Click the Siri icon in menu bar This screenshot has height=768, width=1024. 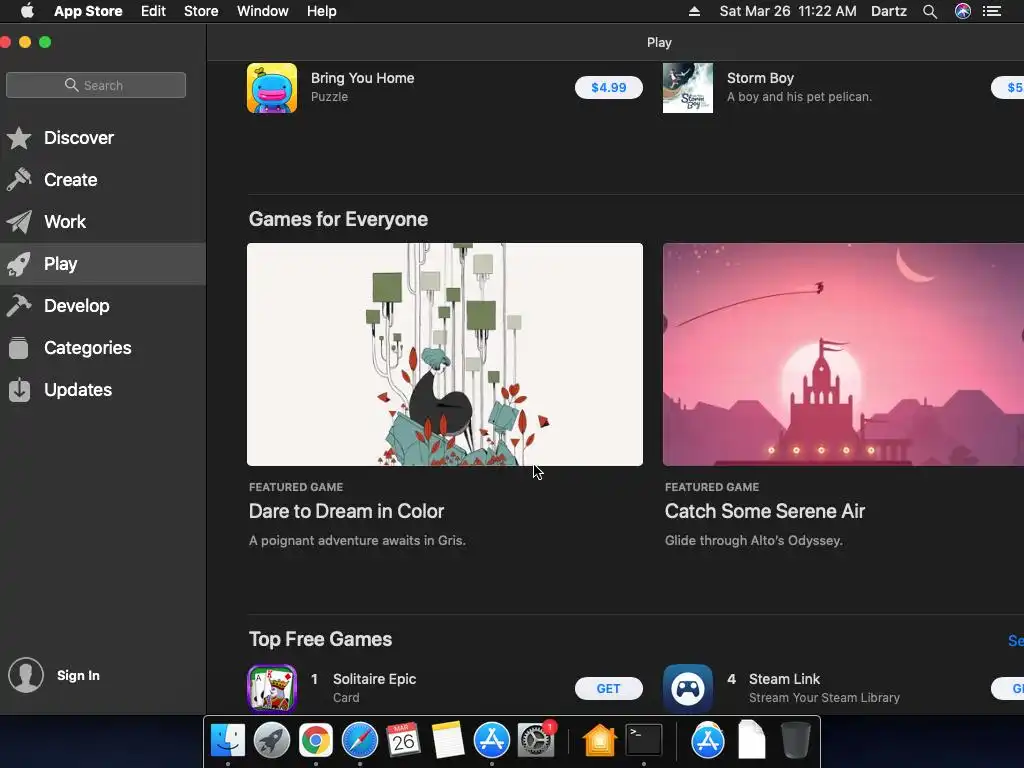pyautogui.click(x=963, y=11)
